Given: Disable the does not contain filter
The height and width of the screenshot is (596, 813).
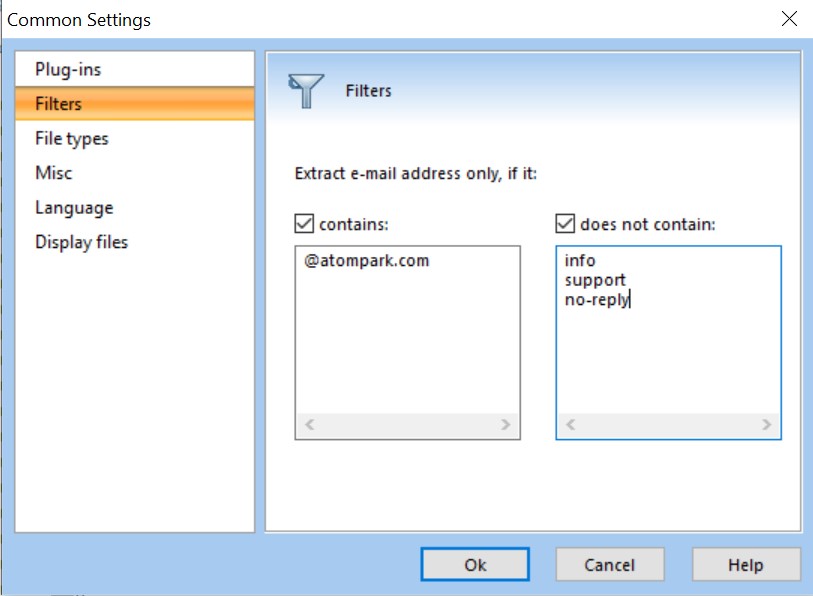Looking at the screenshot, I should 563,223.
